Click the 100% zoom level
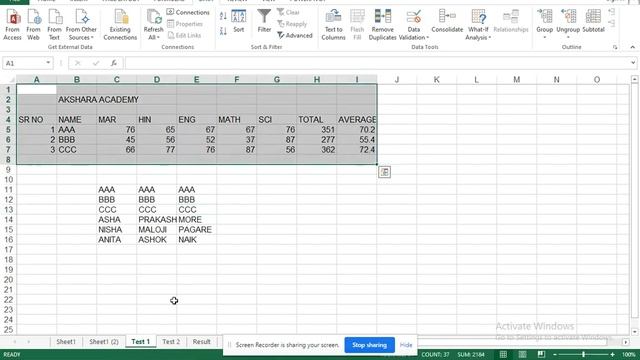 click(x=629, y=355)
